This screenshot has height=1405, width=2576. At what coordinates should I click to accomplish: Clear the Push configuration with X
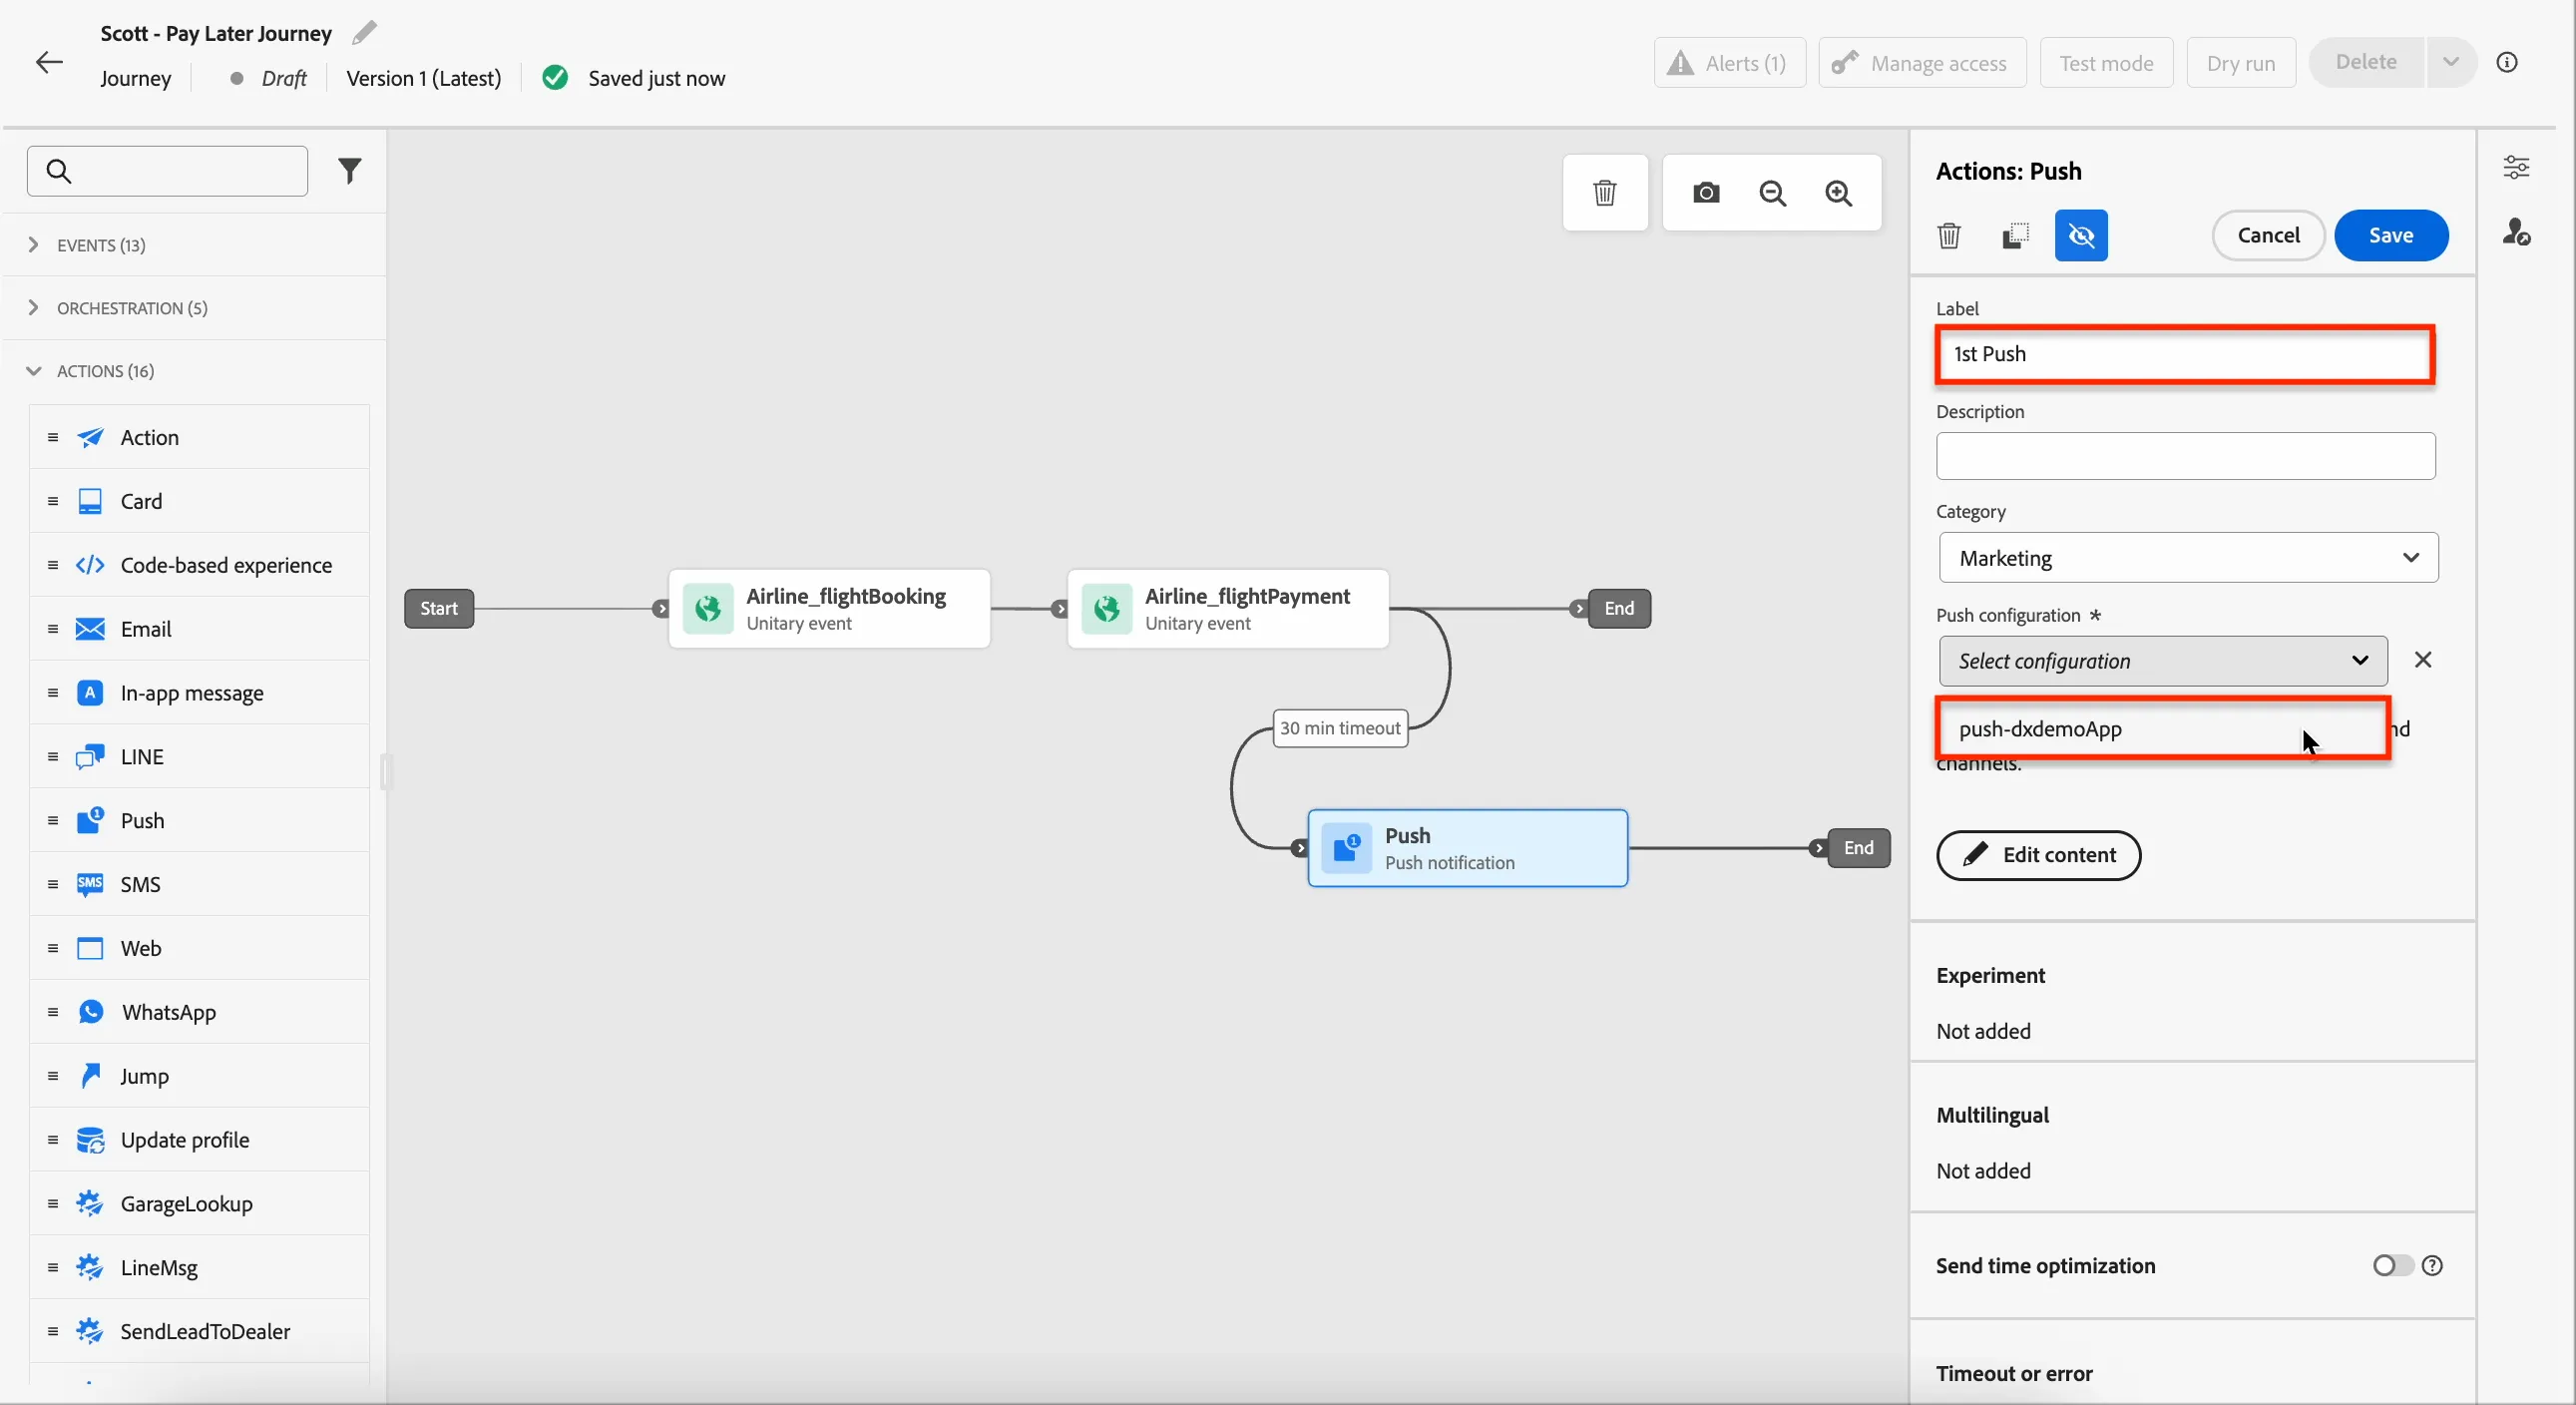coord(2422,660)
